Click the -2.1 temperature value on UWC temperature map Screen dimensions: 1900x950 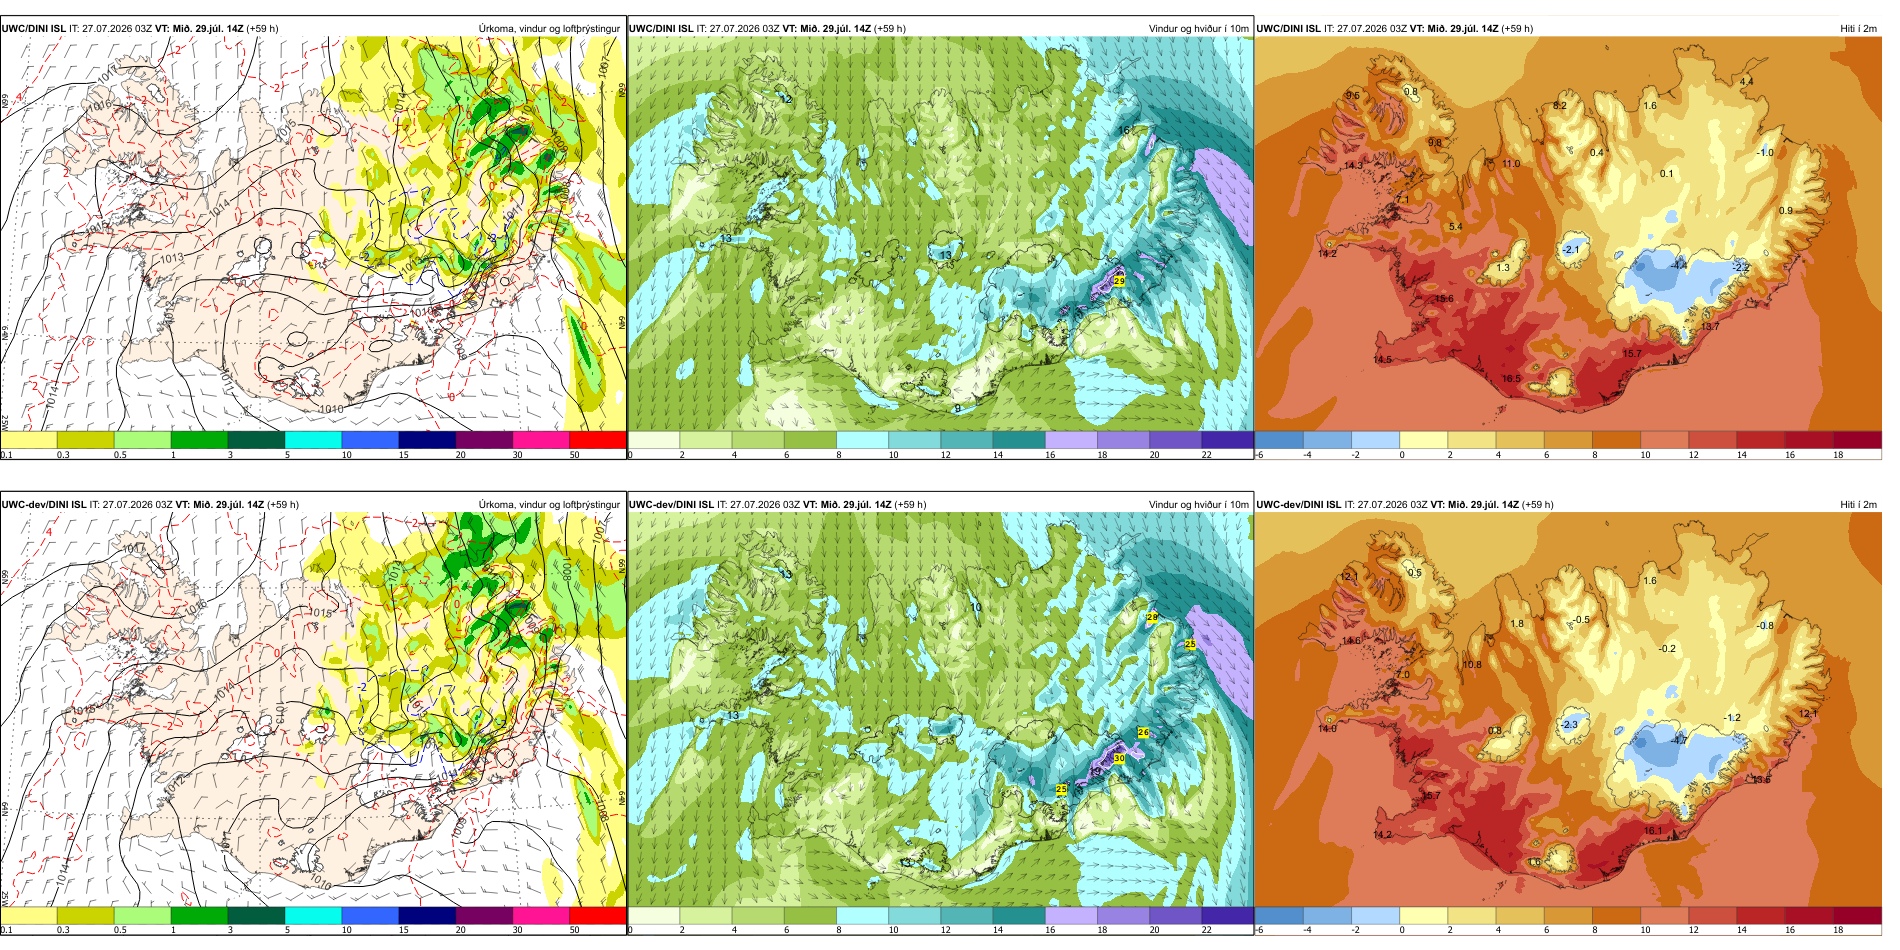pyautogui.click(x=1571, y=249)
